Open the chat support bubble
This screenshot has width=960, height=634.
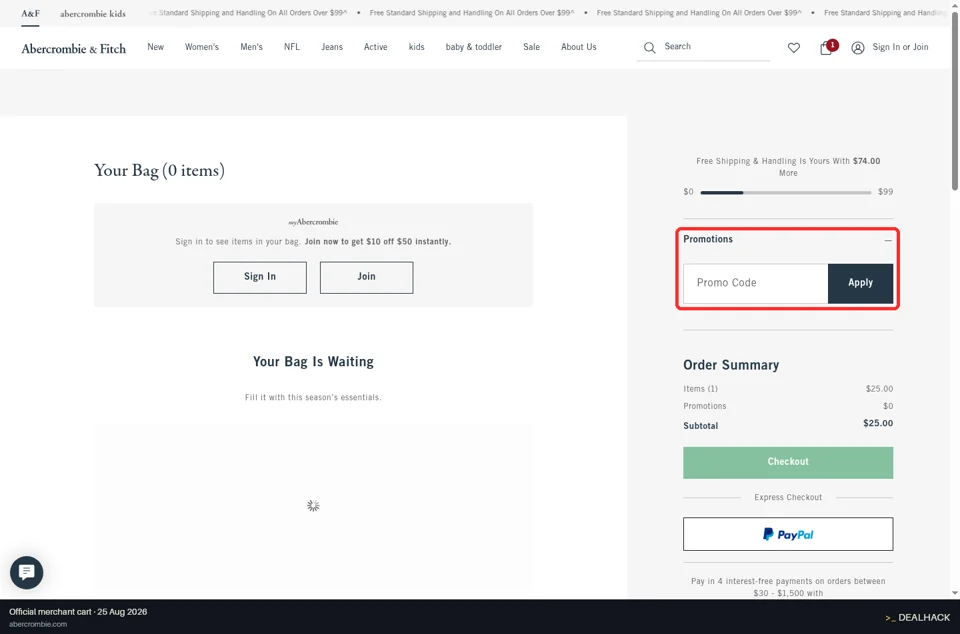coord(26,572)
